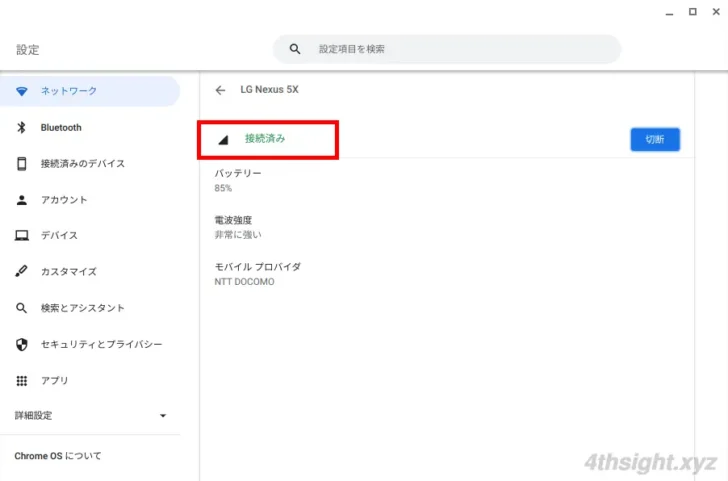Click the 85% battery value
Viewport: 728px width, 481px height.
tap(223, 188)
